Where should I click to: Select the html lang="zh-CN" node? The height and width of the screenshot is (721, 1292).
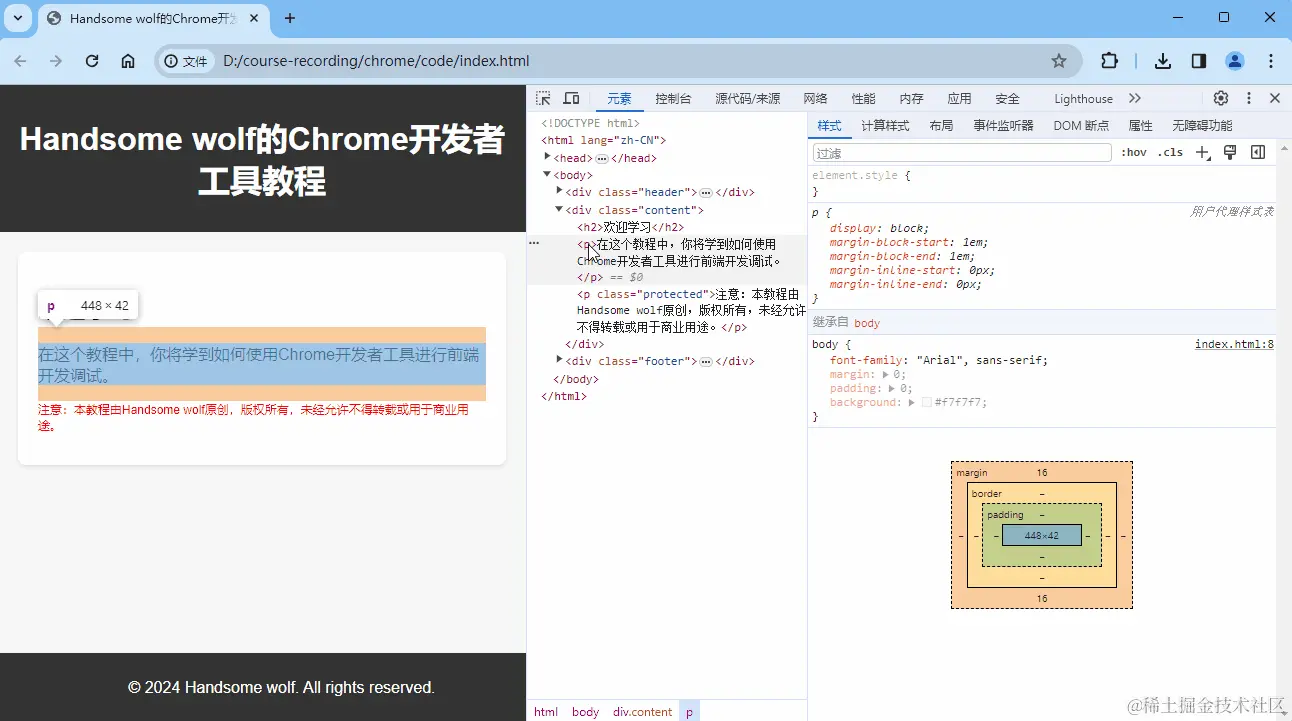(x=603, y=141)
